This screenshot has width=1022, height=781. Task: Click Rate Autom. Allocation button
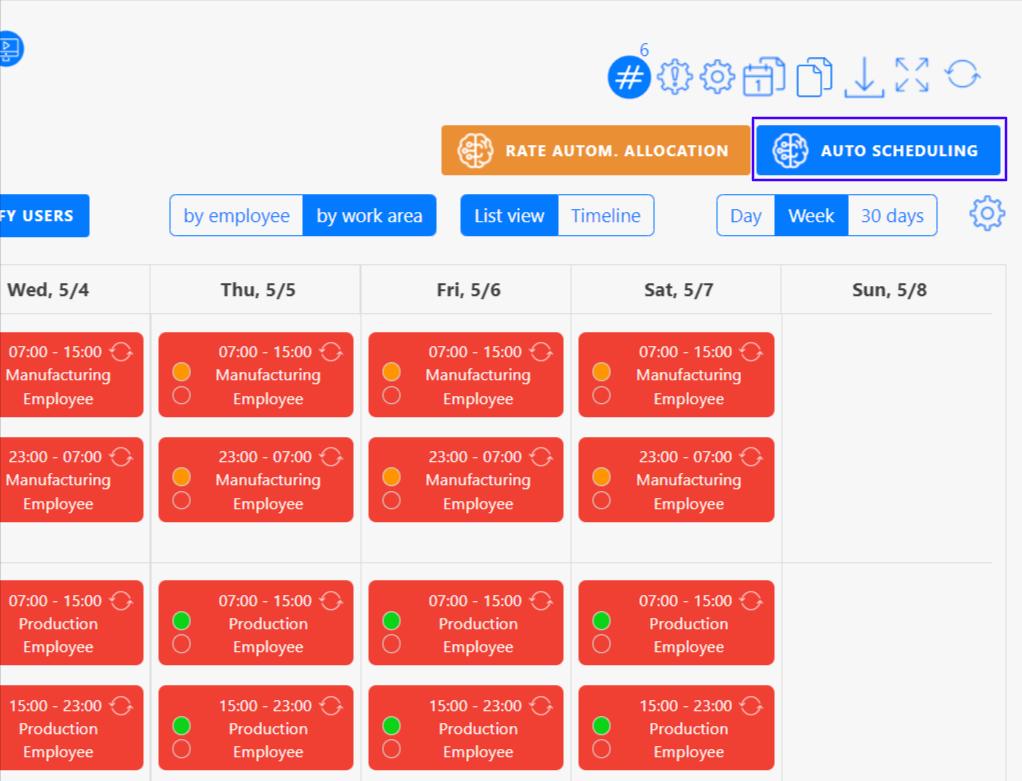[596, 151]
